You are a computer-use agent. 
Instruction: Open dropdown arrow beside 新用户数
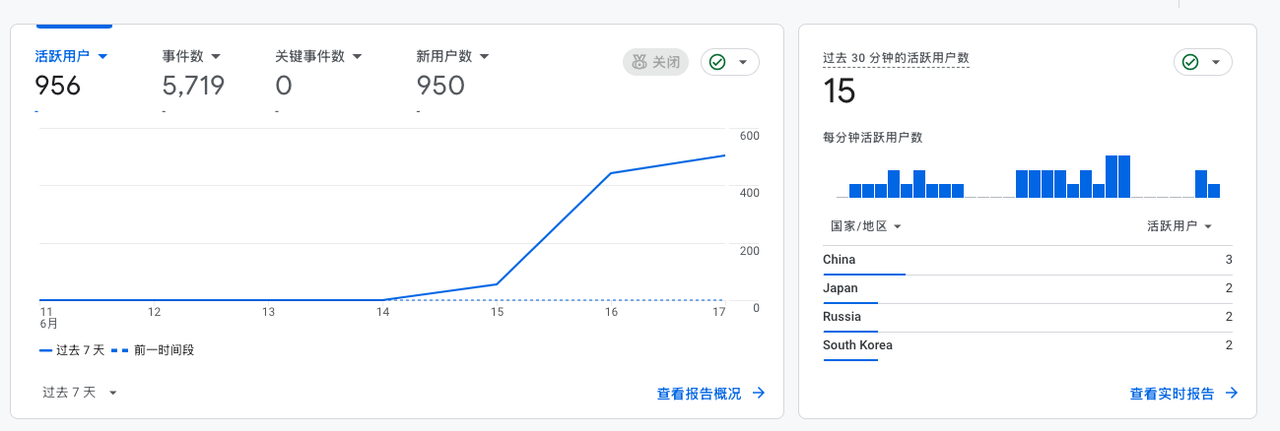(x=484, y=56)
